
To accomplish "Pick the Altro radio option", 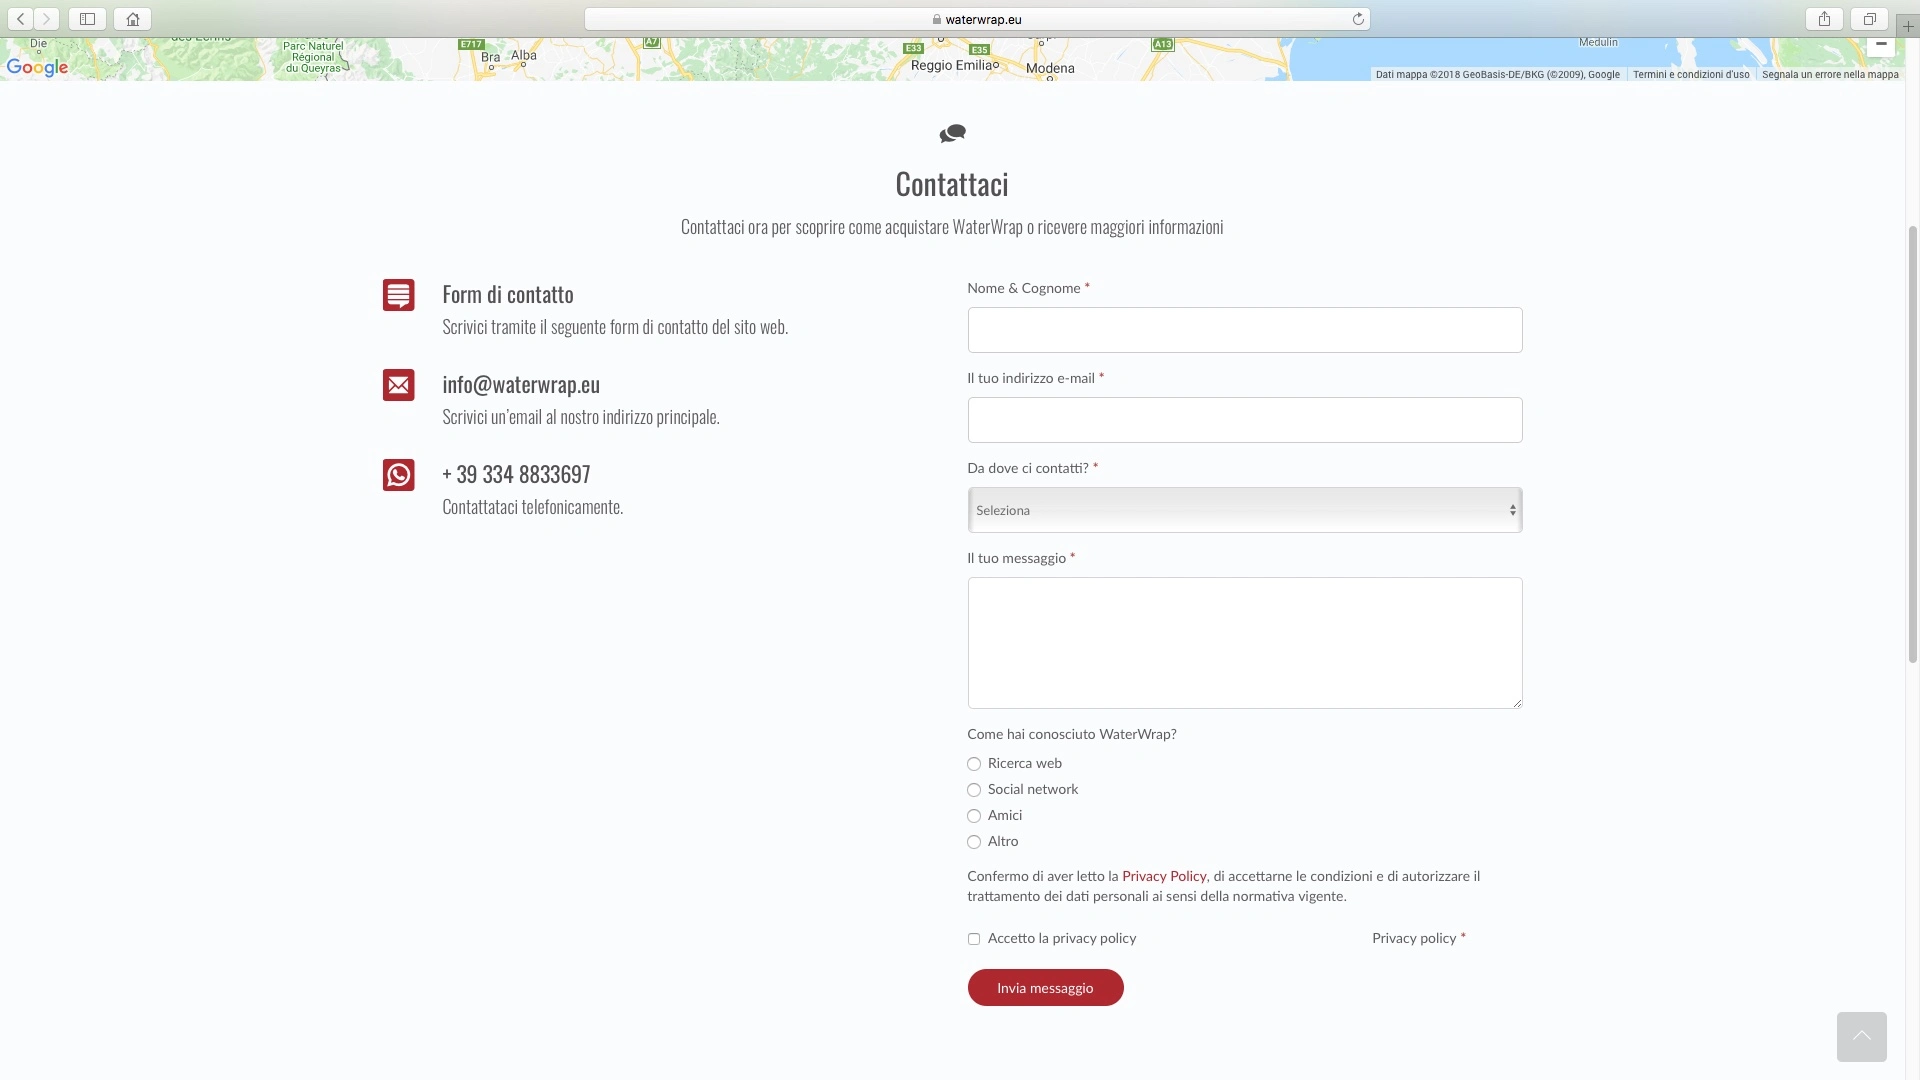I will tap(974, 842).
